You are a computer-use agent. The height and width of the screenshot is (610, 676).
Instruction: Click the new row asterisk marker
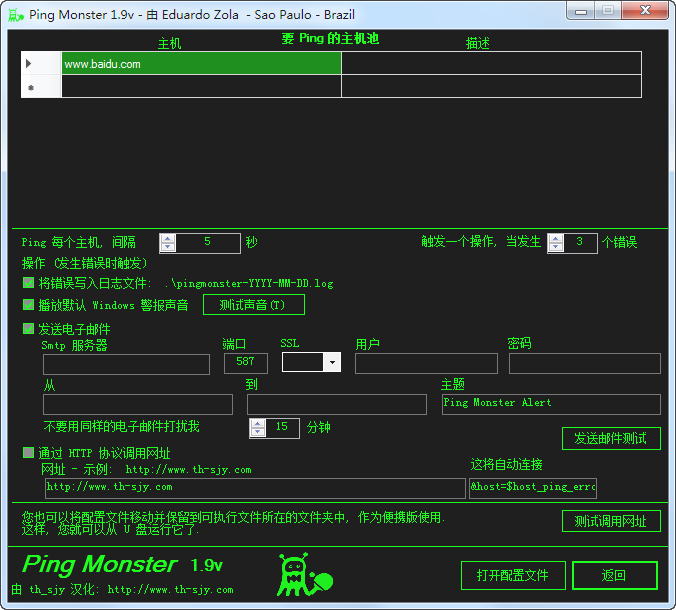coord(30,88)
